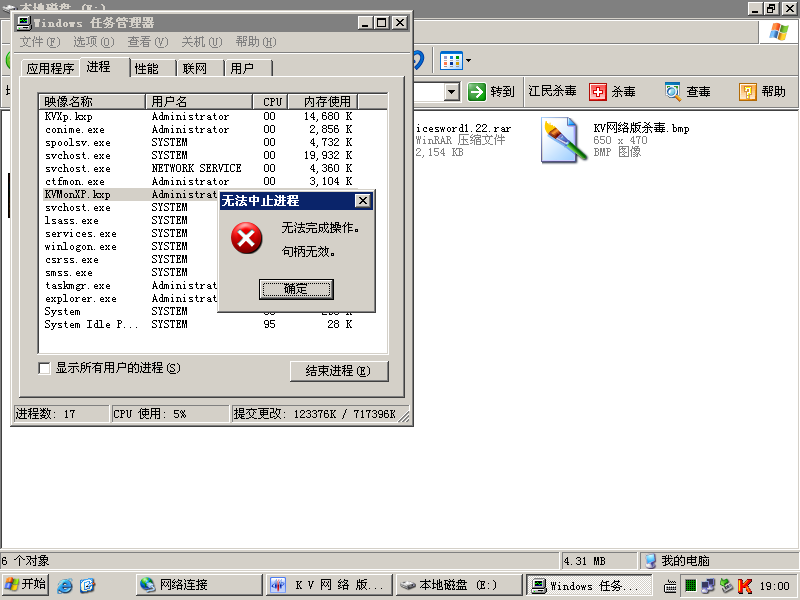This screenshot has width=800, height=600.
Task: Select the taskmgr.exe process row
Action: (131, 285)
